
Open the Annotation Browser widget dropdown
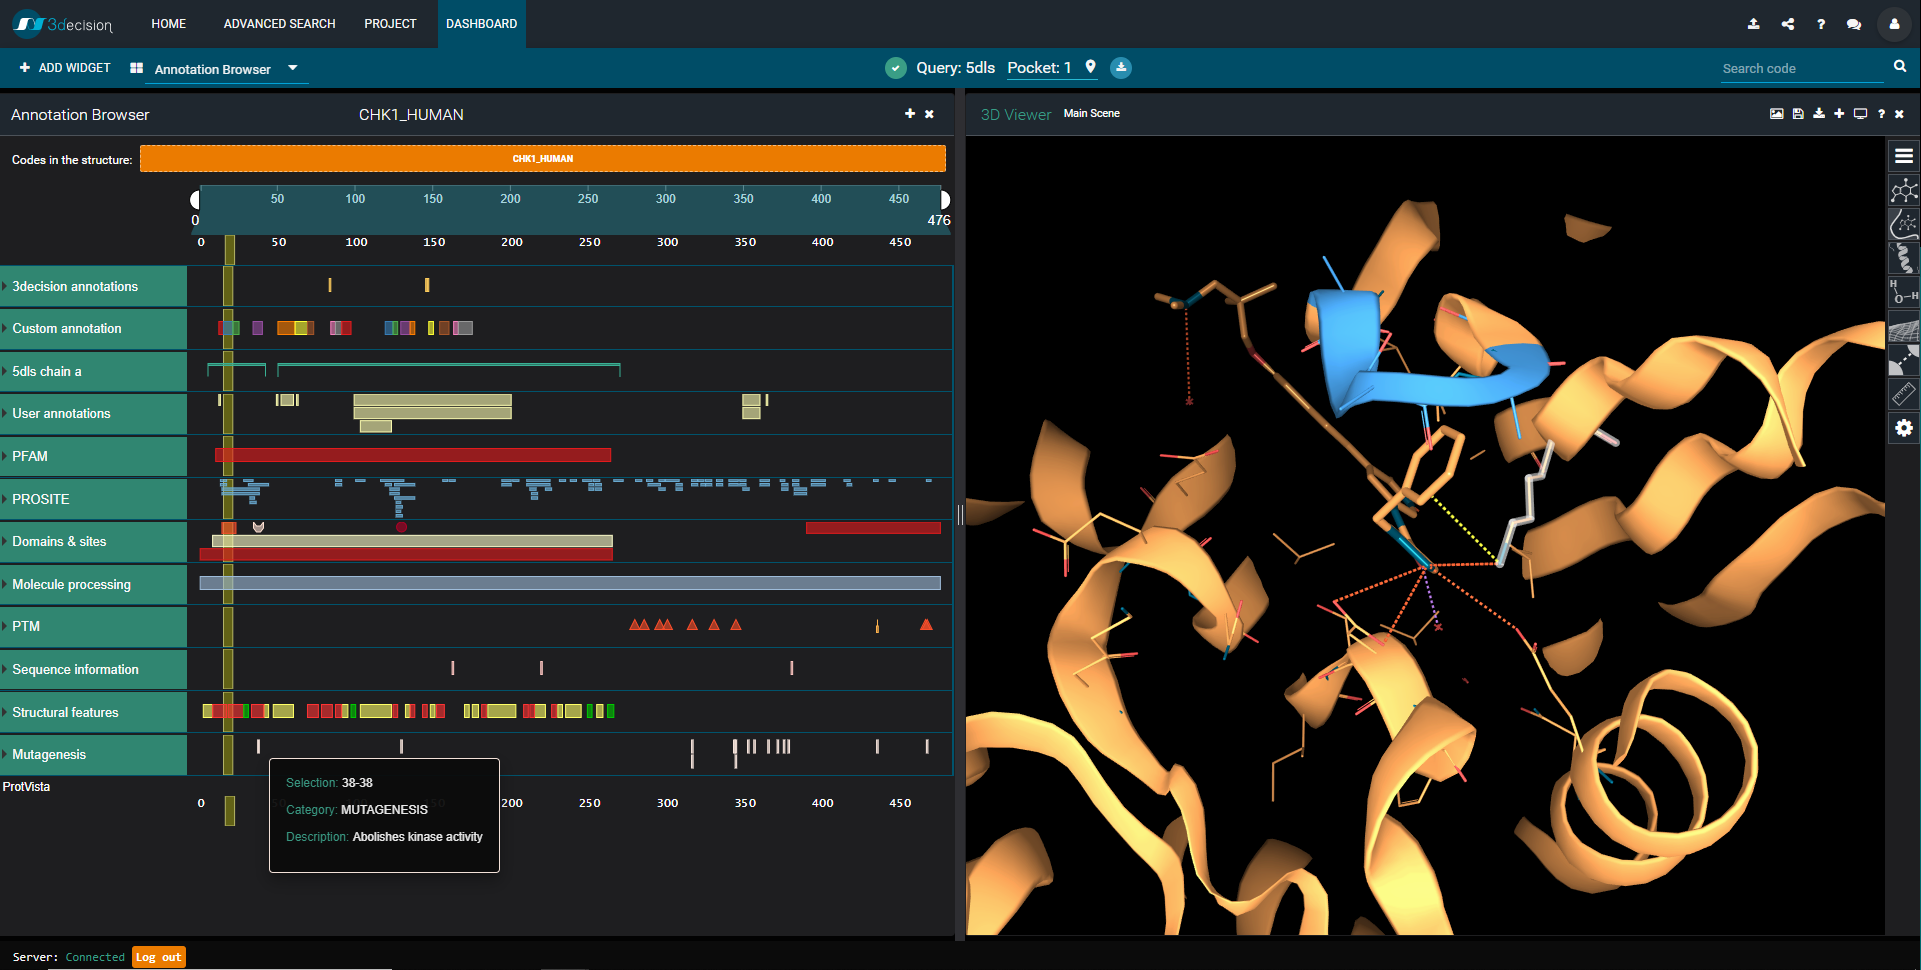coord(291,68)
